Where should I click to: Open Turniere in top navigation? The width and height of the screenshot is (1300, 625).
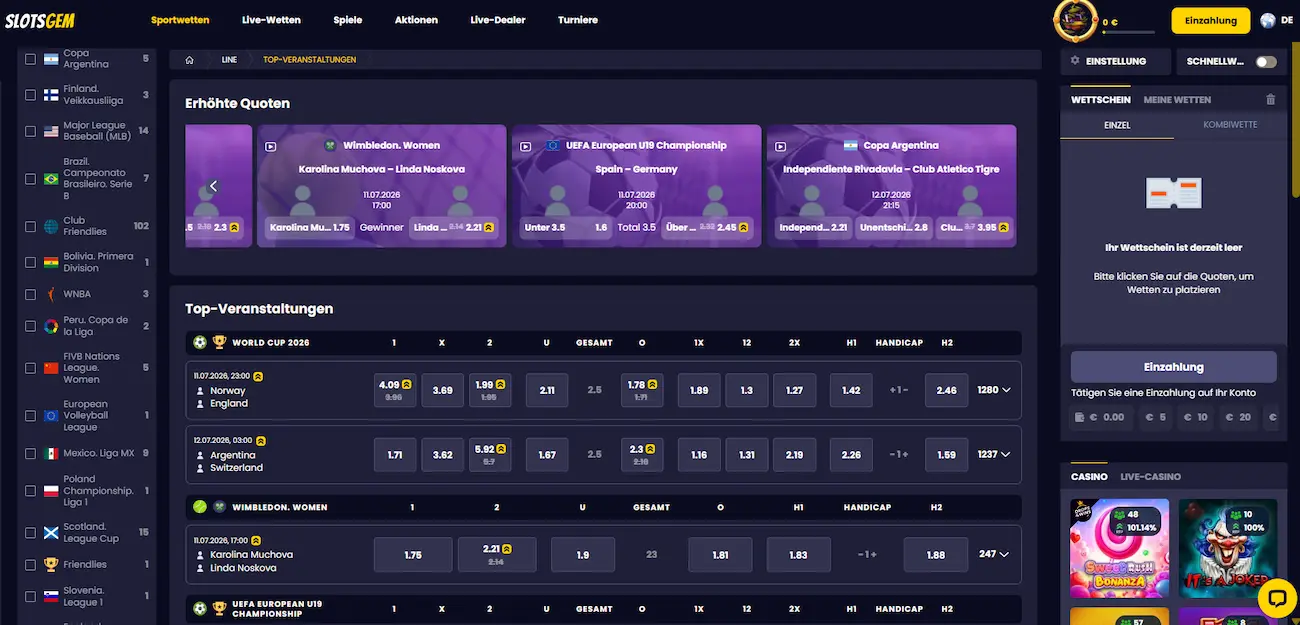coord(578,20)
